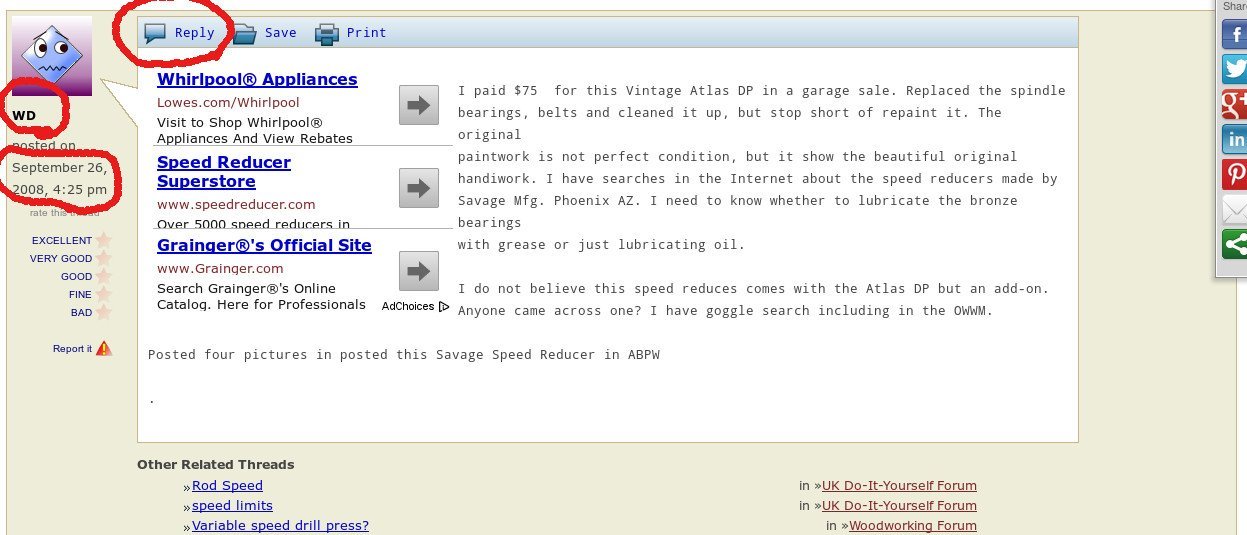This screenshot has height=535, width=1247.
Task: Go to the Woodworking Forum link
Action: [x=913, y=525]
